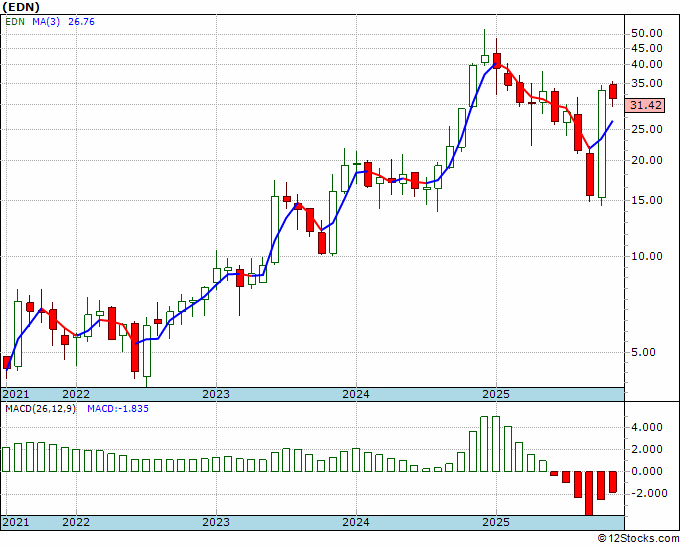Click the current price tag 31.42
This screenshot has height=546, width=680.
(x=646, y=105)
